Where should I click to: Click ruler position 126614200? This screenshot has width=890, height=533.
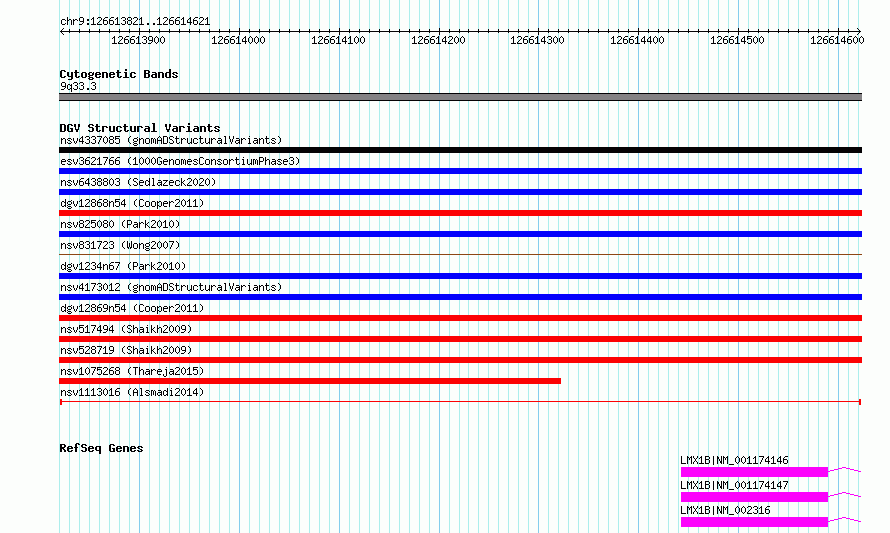[438, 40]
